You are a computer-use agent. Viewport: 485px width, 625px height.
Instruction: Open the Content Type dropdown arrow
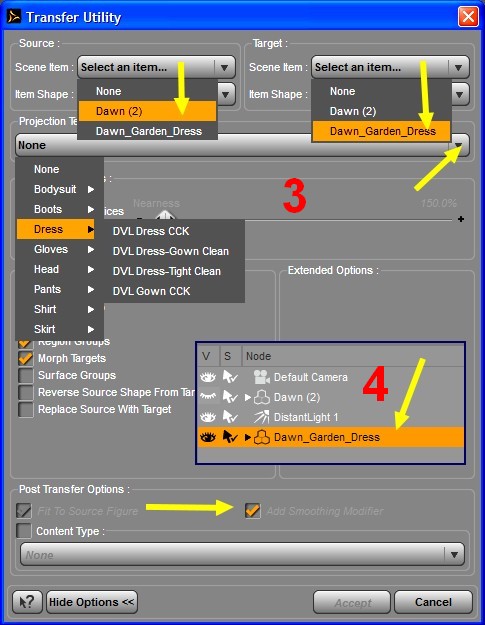coord(454,554)
